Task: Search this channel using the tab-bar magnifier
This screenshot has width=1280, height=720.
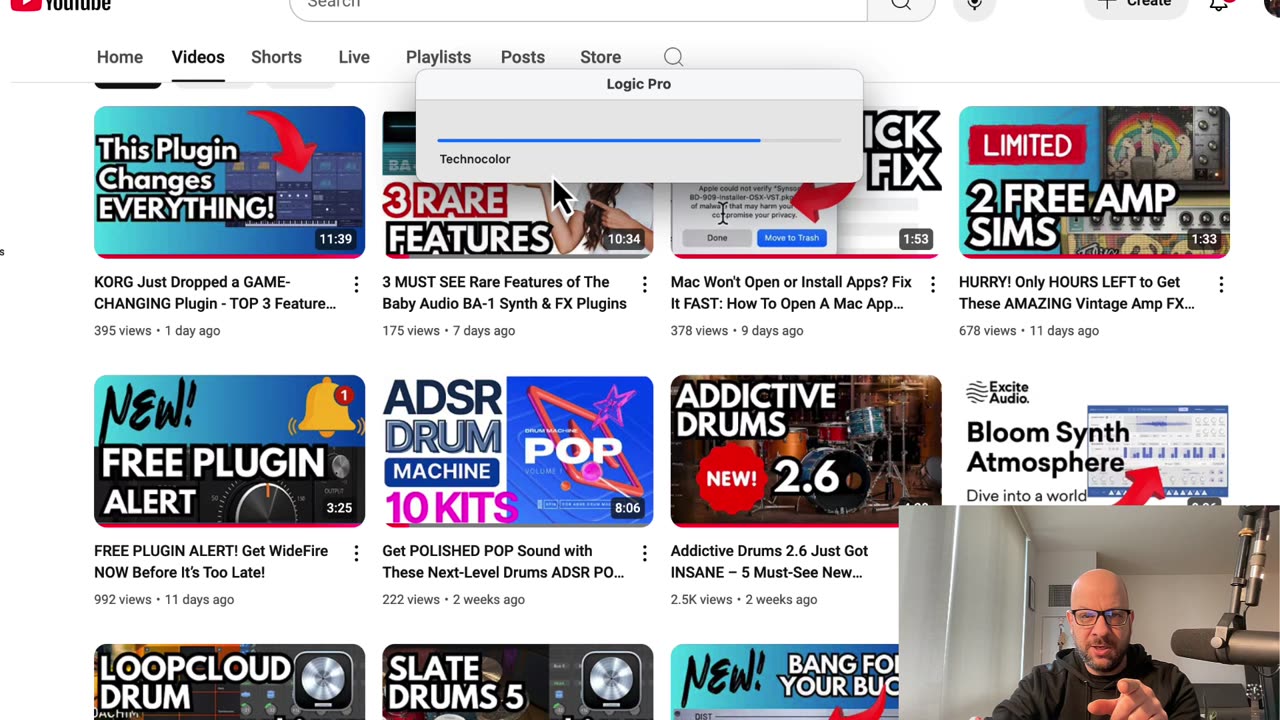Action: [x=673, y=57]
